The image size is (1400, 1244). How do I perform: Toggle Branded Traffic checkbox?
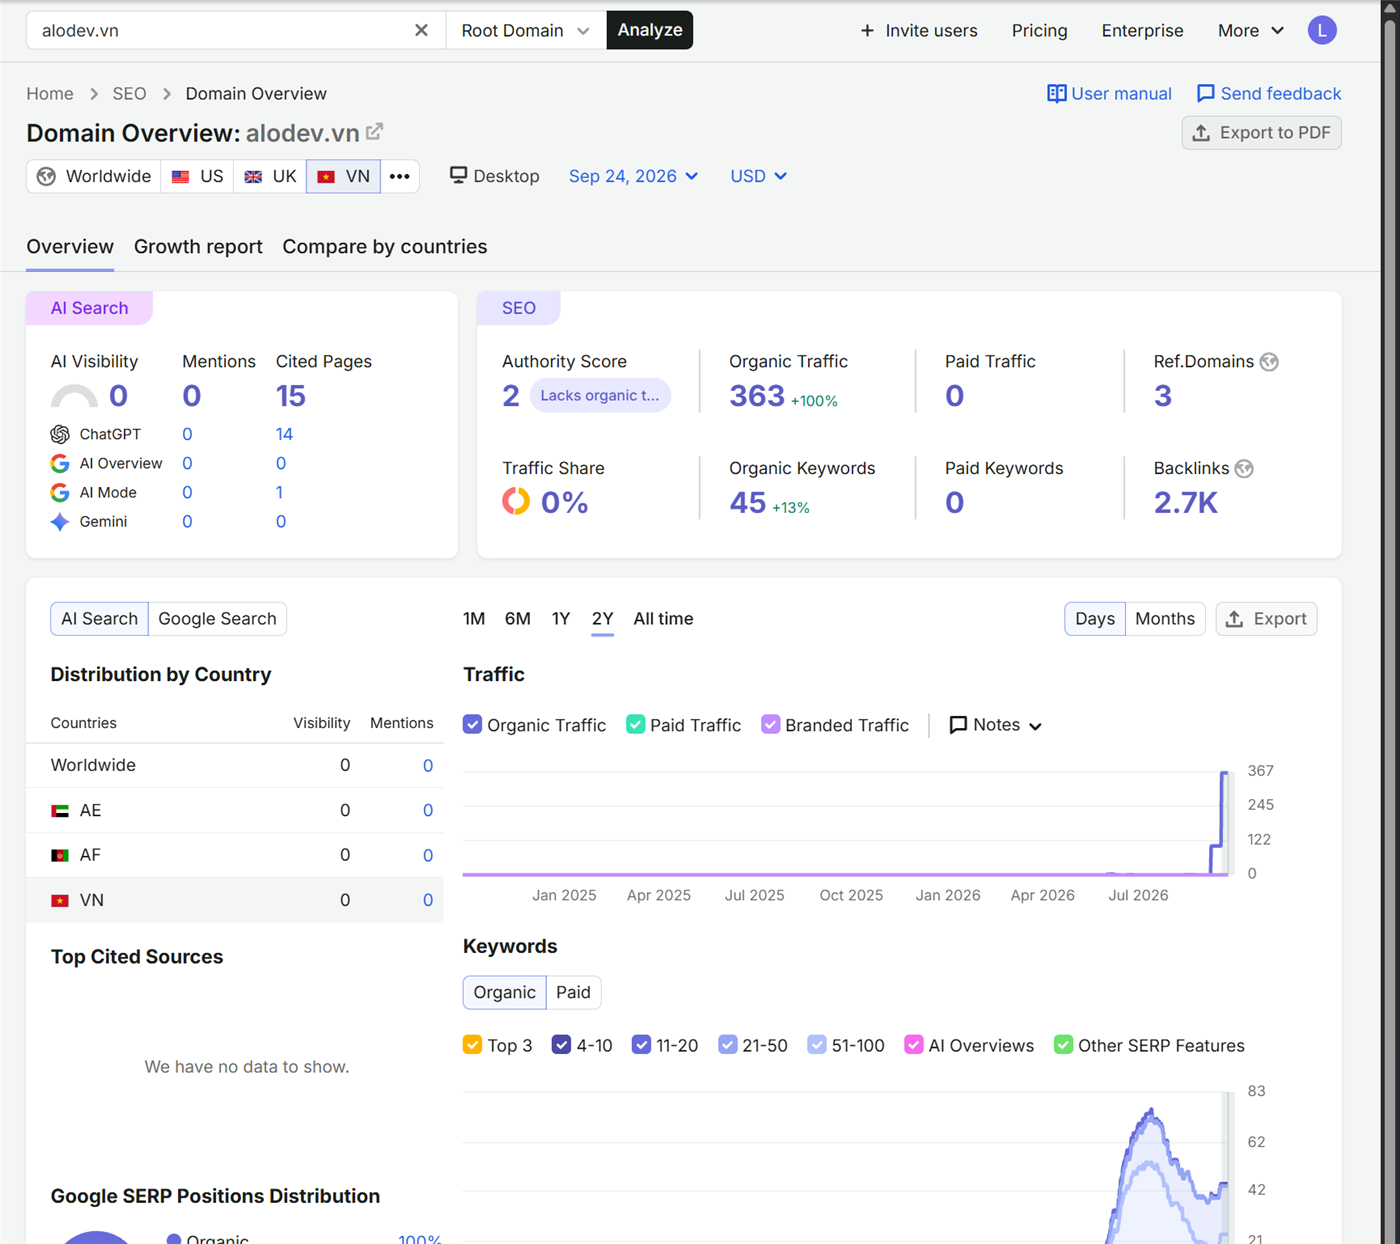[770, 724]
